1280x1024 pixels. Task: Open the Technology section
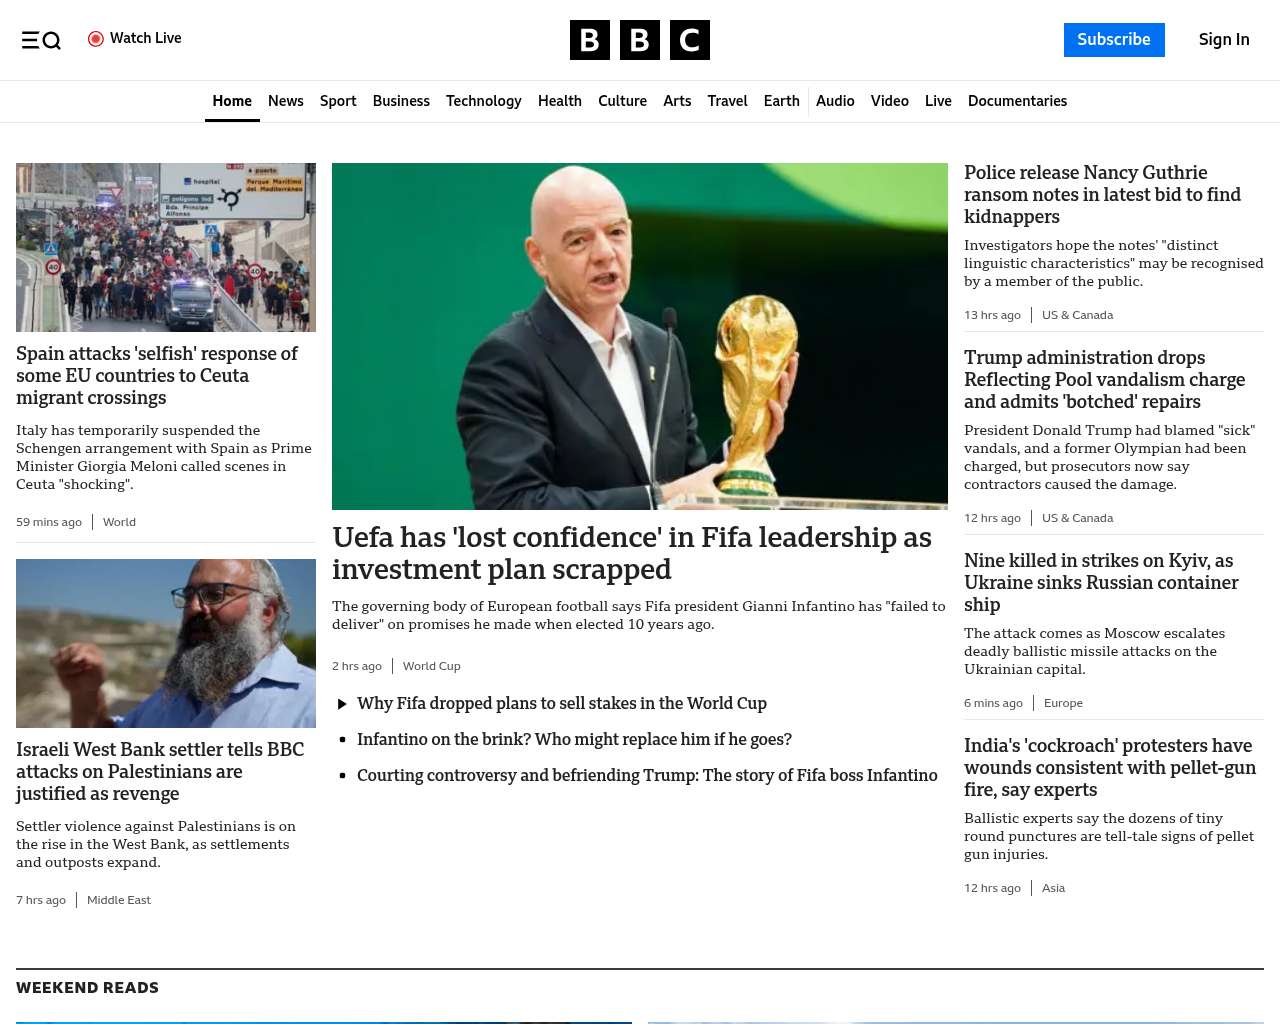(x=484, y=101)
